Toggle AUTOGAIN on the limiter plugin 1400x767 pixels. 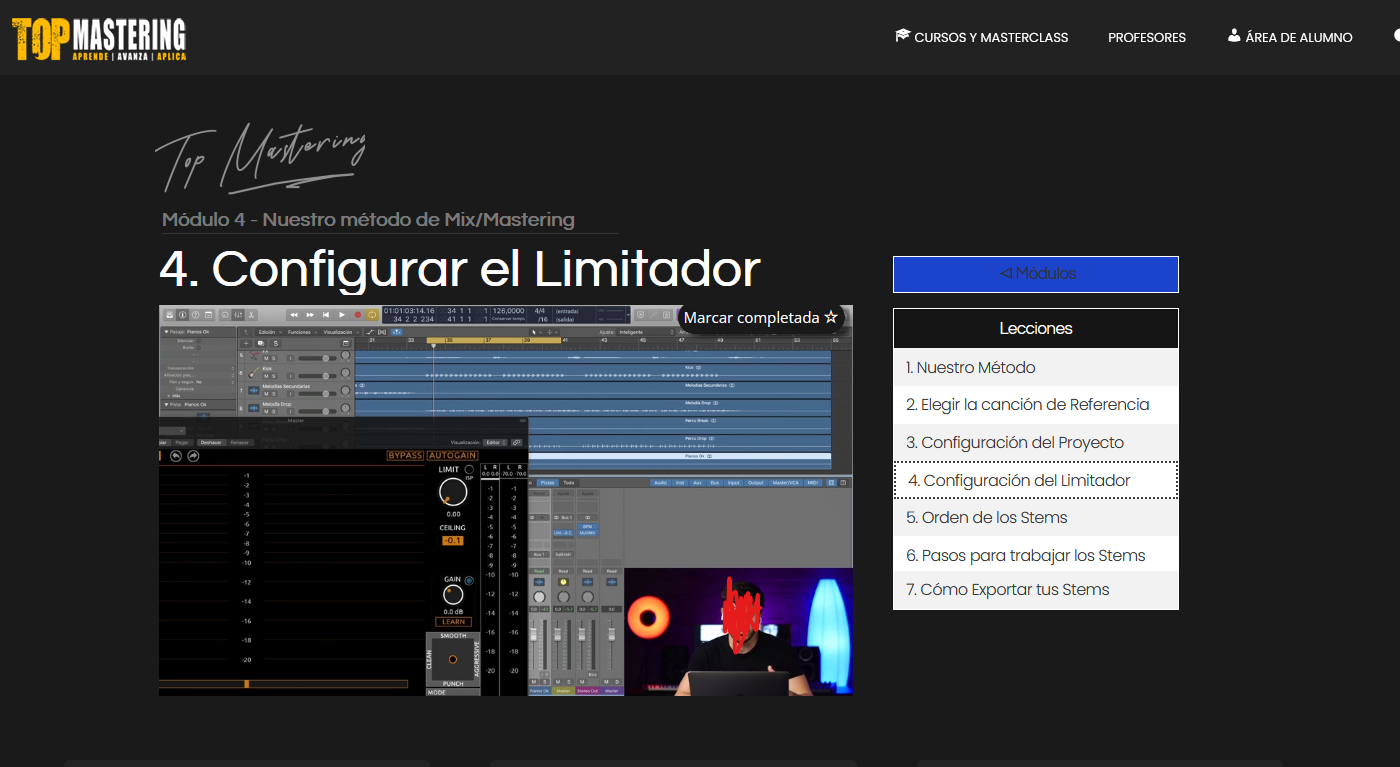click(452, 456)
